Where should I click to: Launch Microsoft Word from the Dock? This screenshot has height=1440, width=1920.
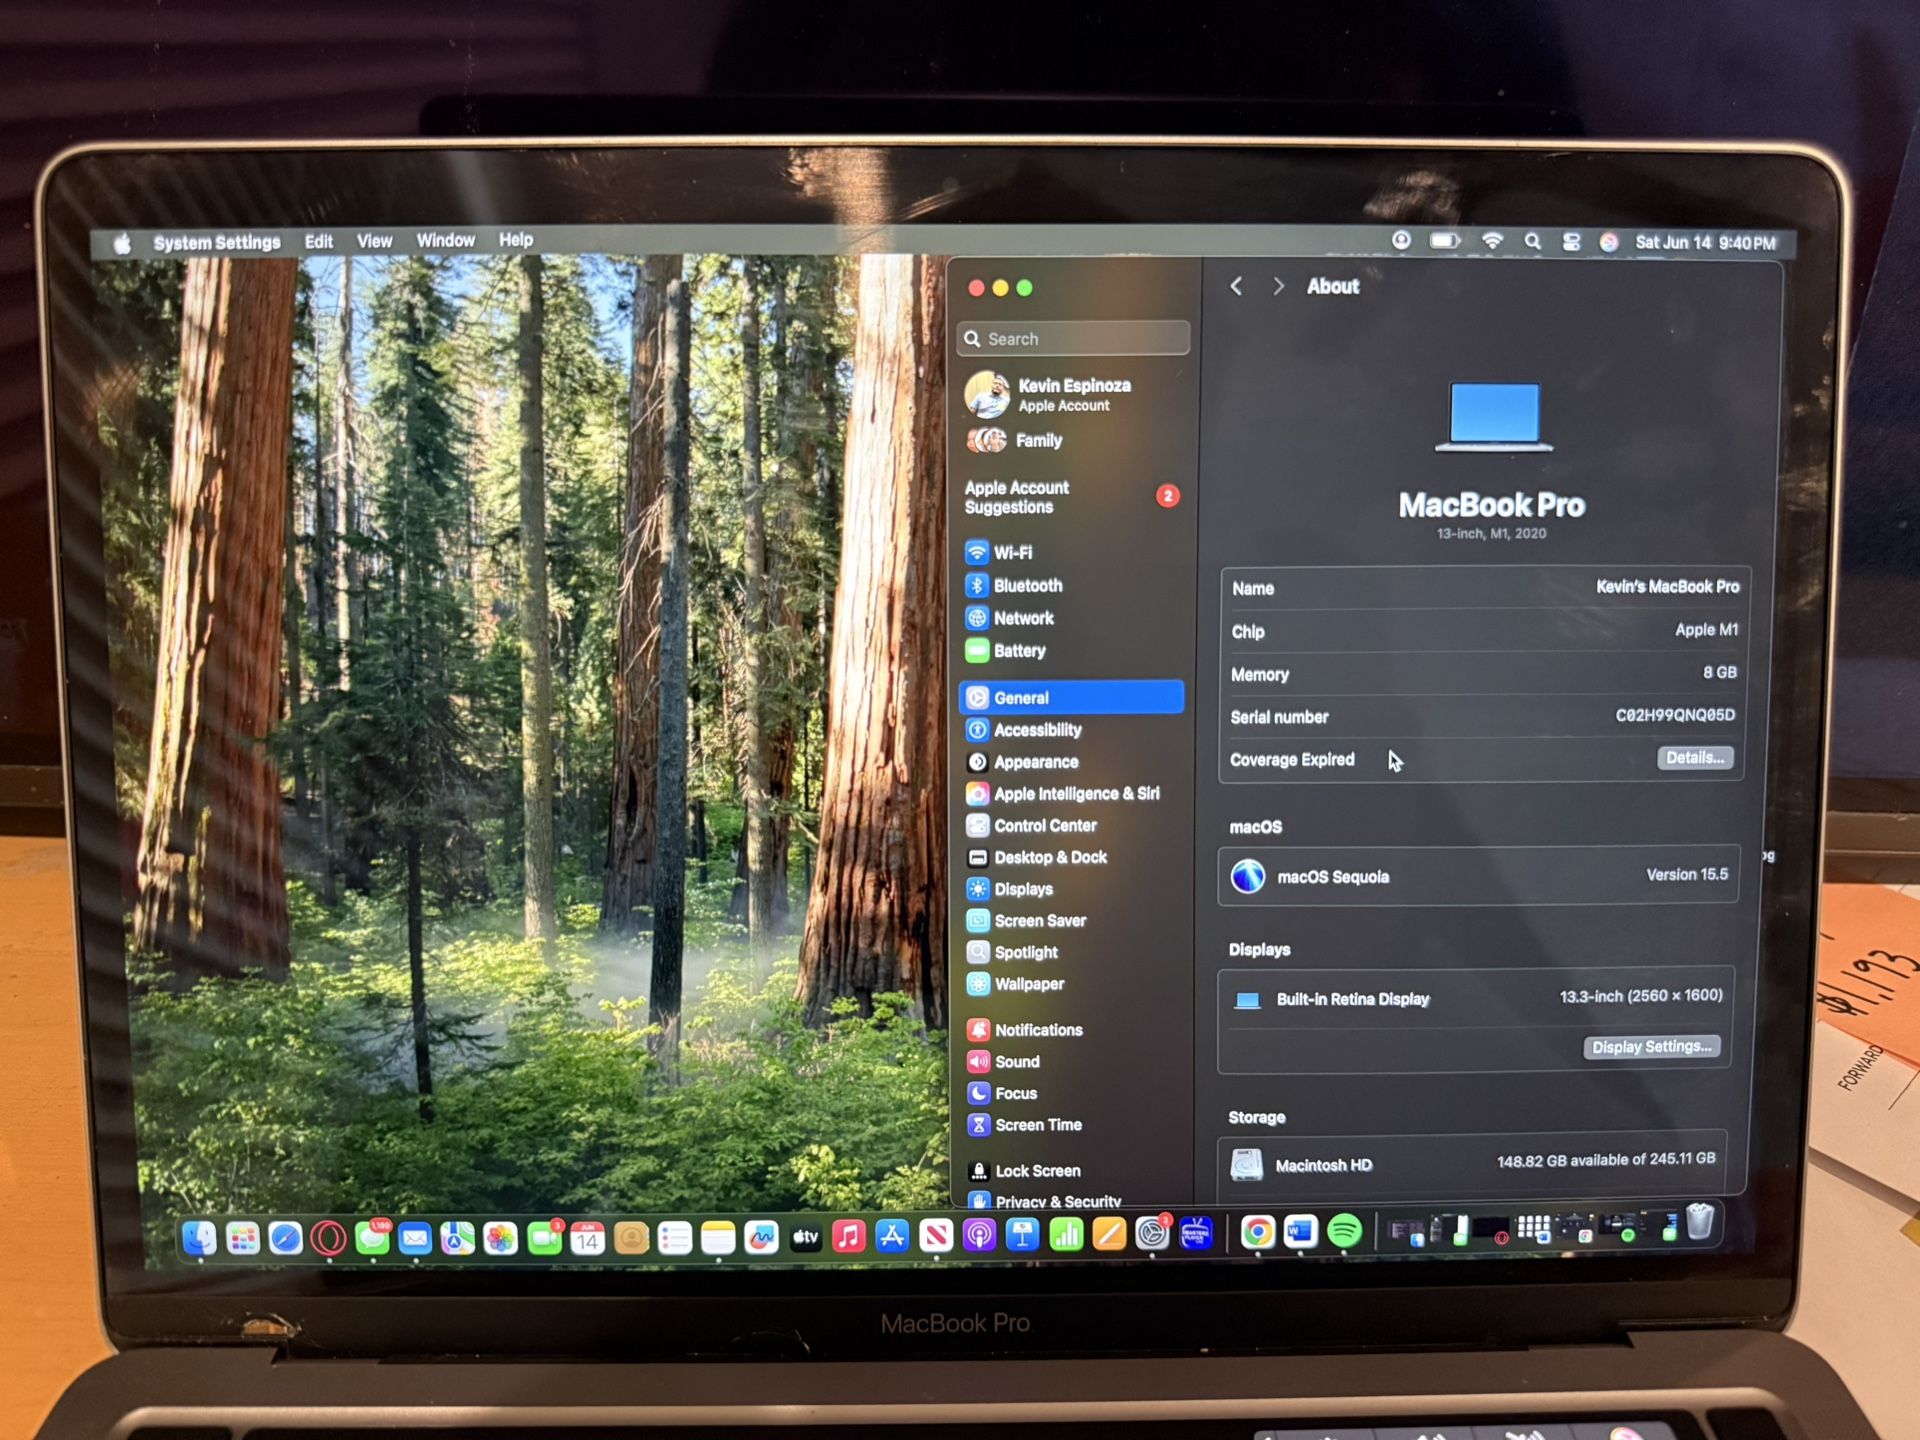click(1301, 1232)
